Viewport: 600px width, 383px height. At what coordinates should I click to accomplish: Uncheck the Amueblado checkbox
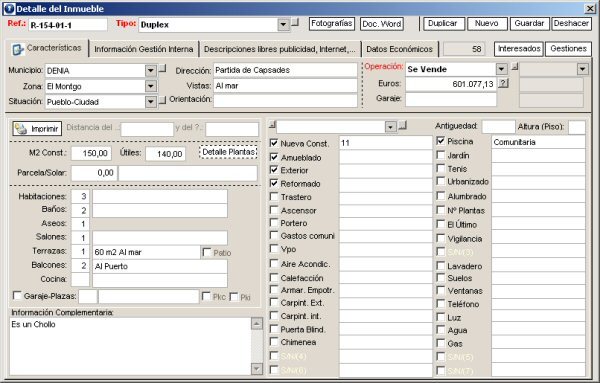click(274, 157)
